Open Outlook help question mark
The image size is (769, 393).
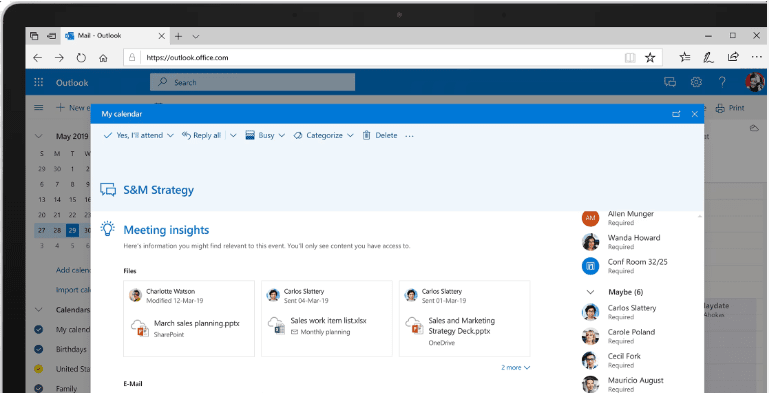click(x=722, y=82)
